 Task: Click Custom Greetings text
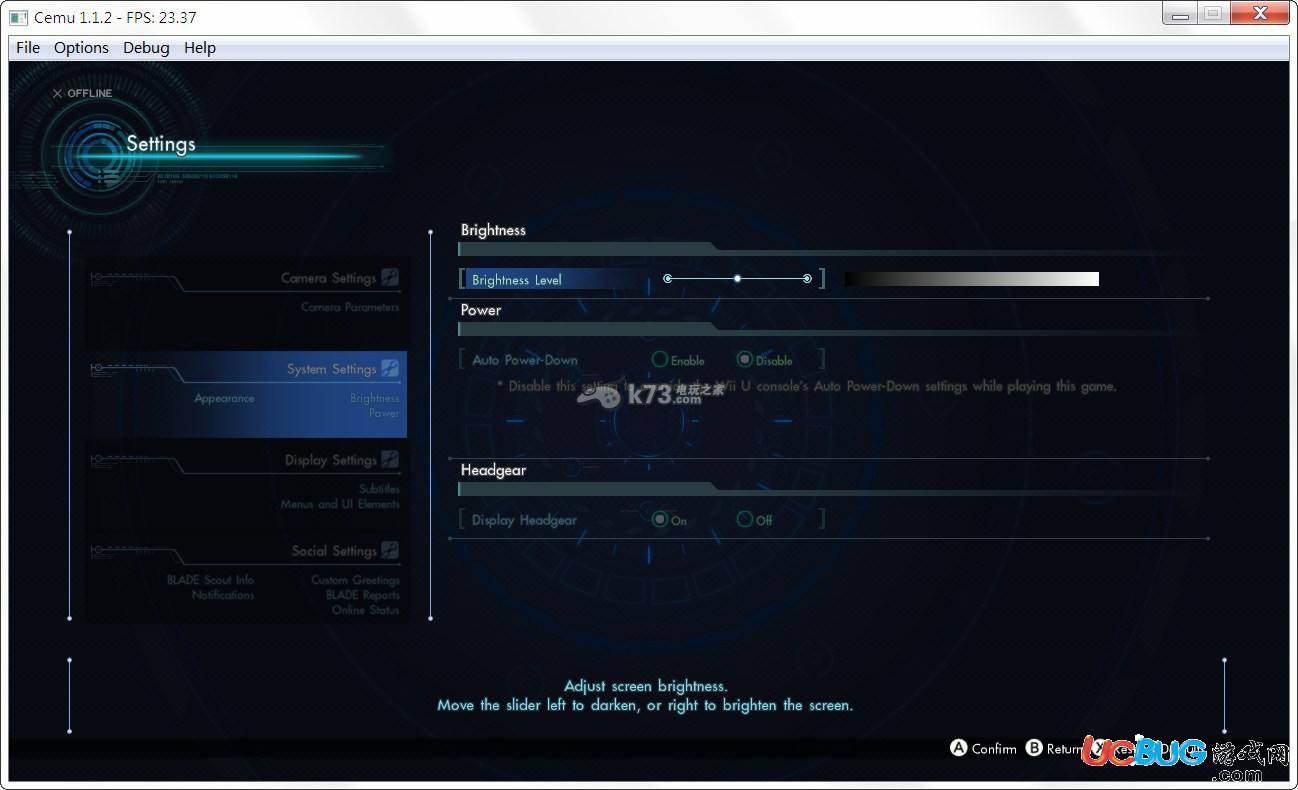355,580
